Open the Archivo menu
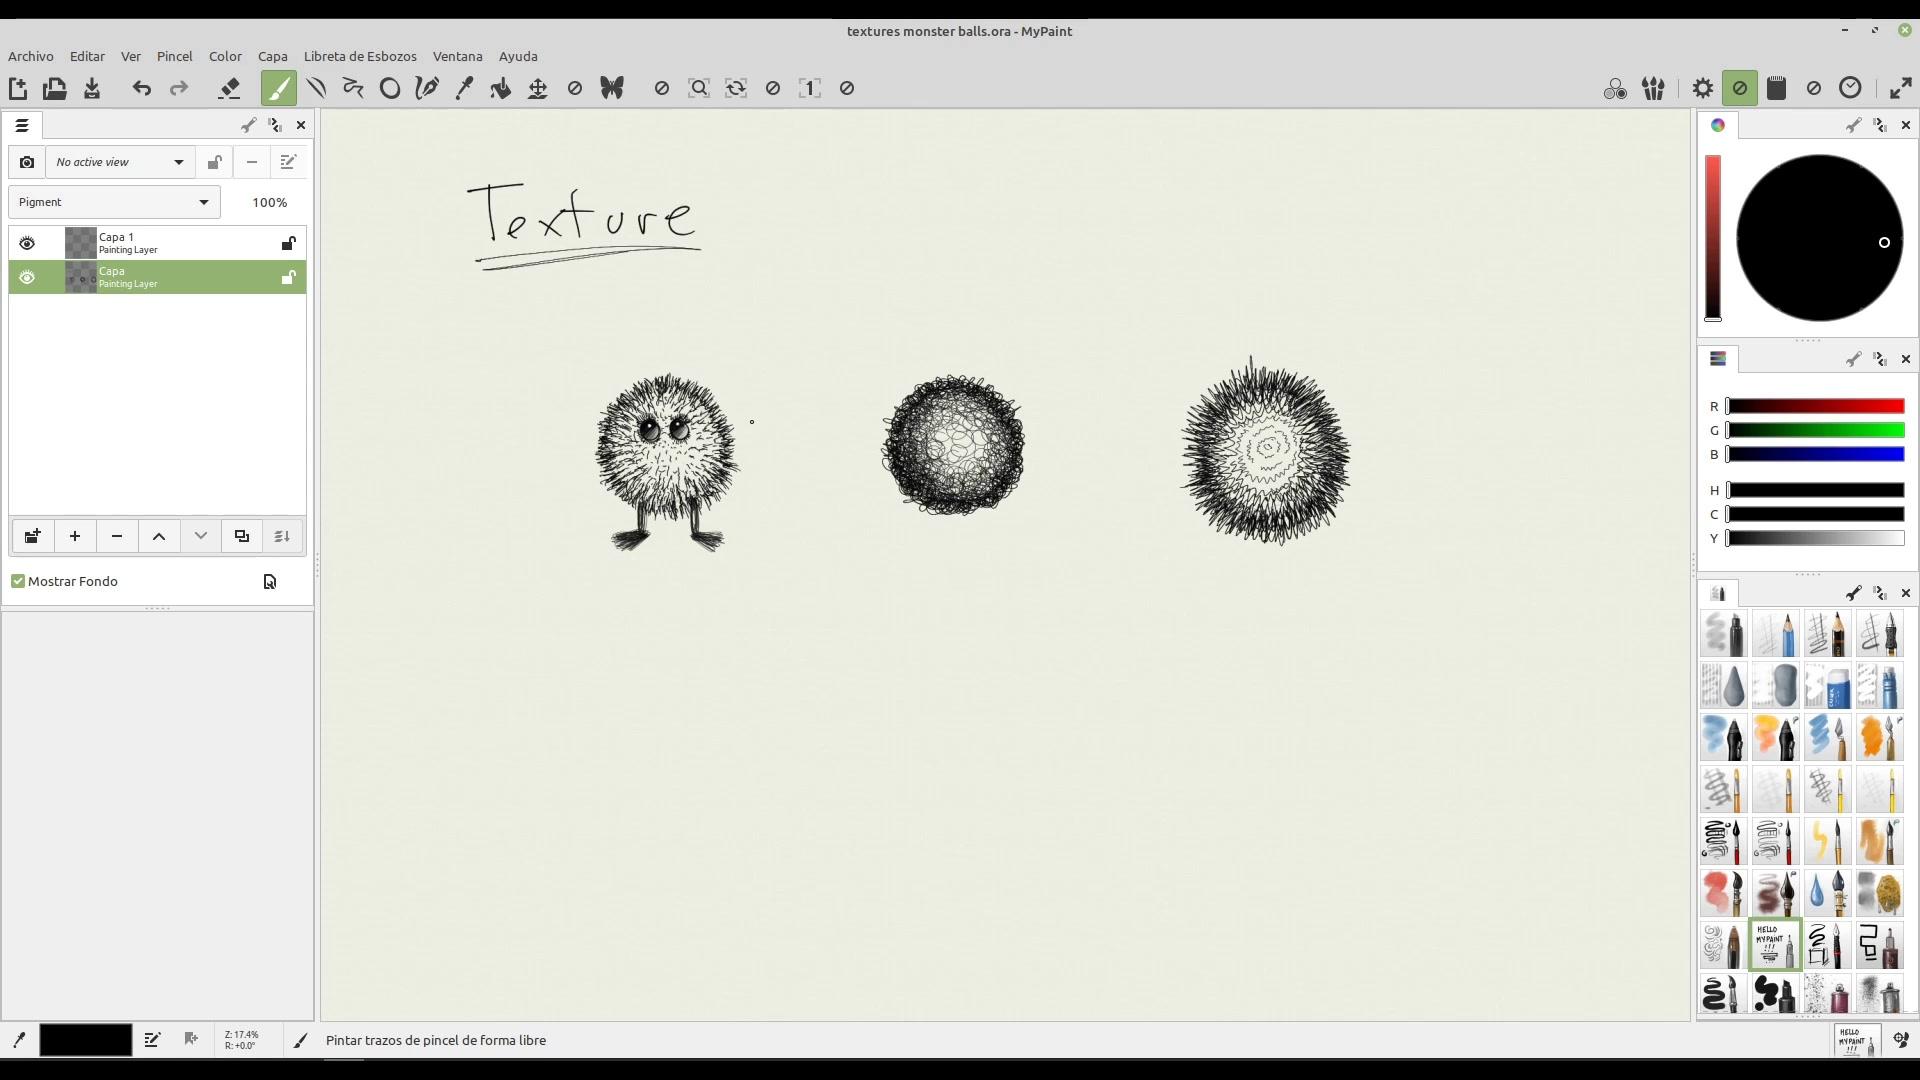This screenshot has width=1920, height=1080. pyautogui.click(x=31, y=56)
